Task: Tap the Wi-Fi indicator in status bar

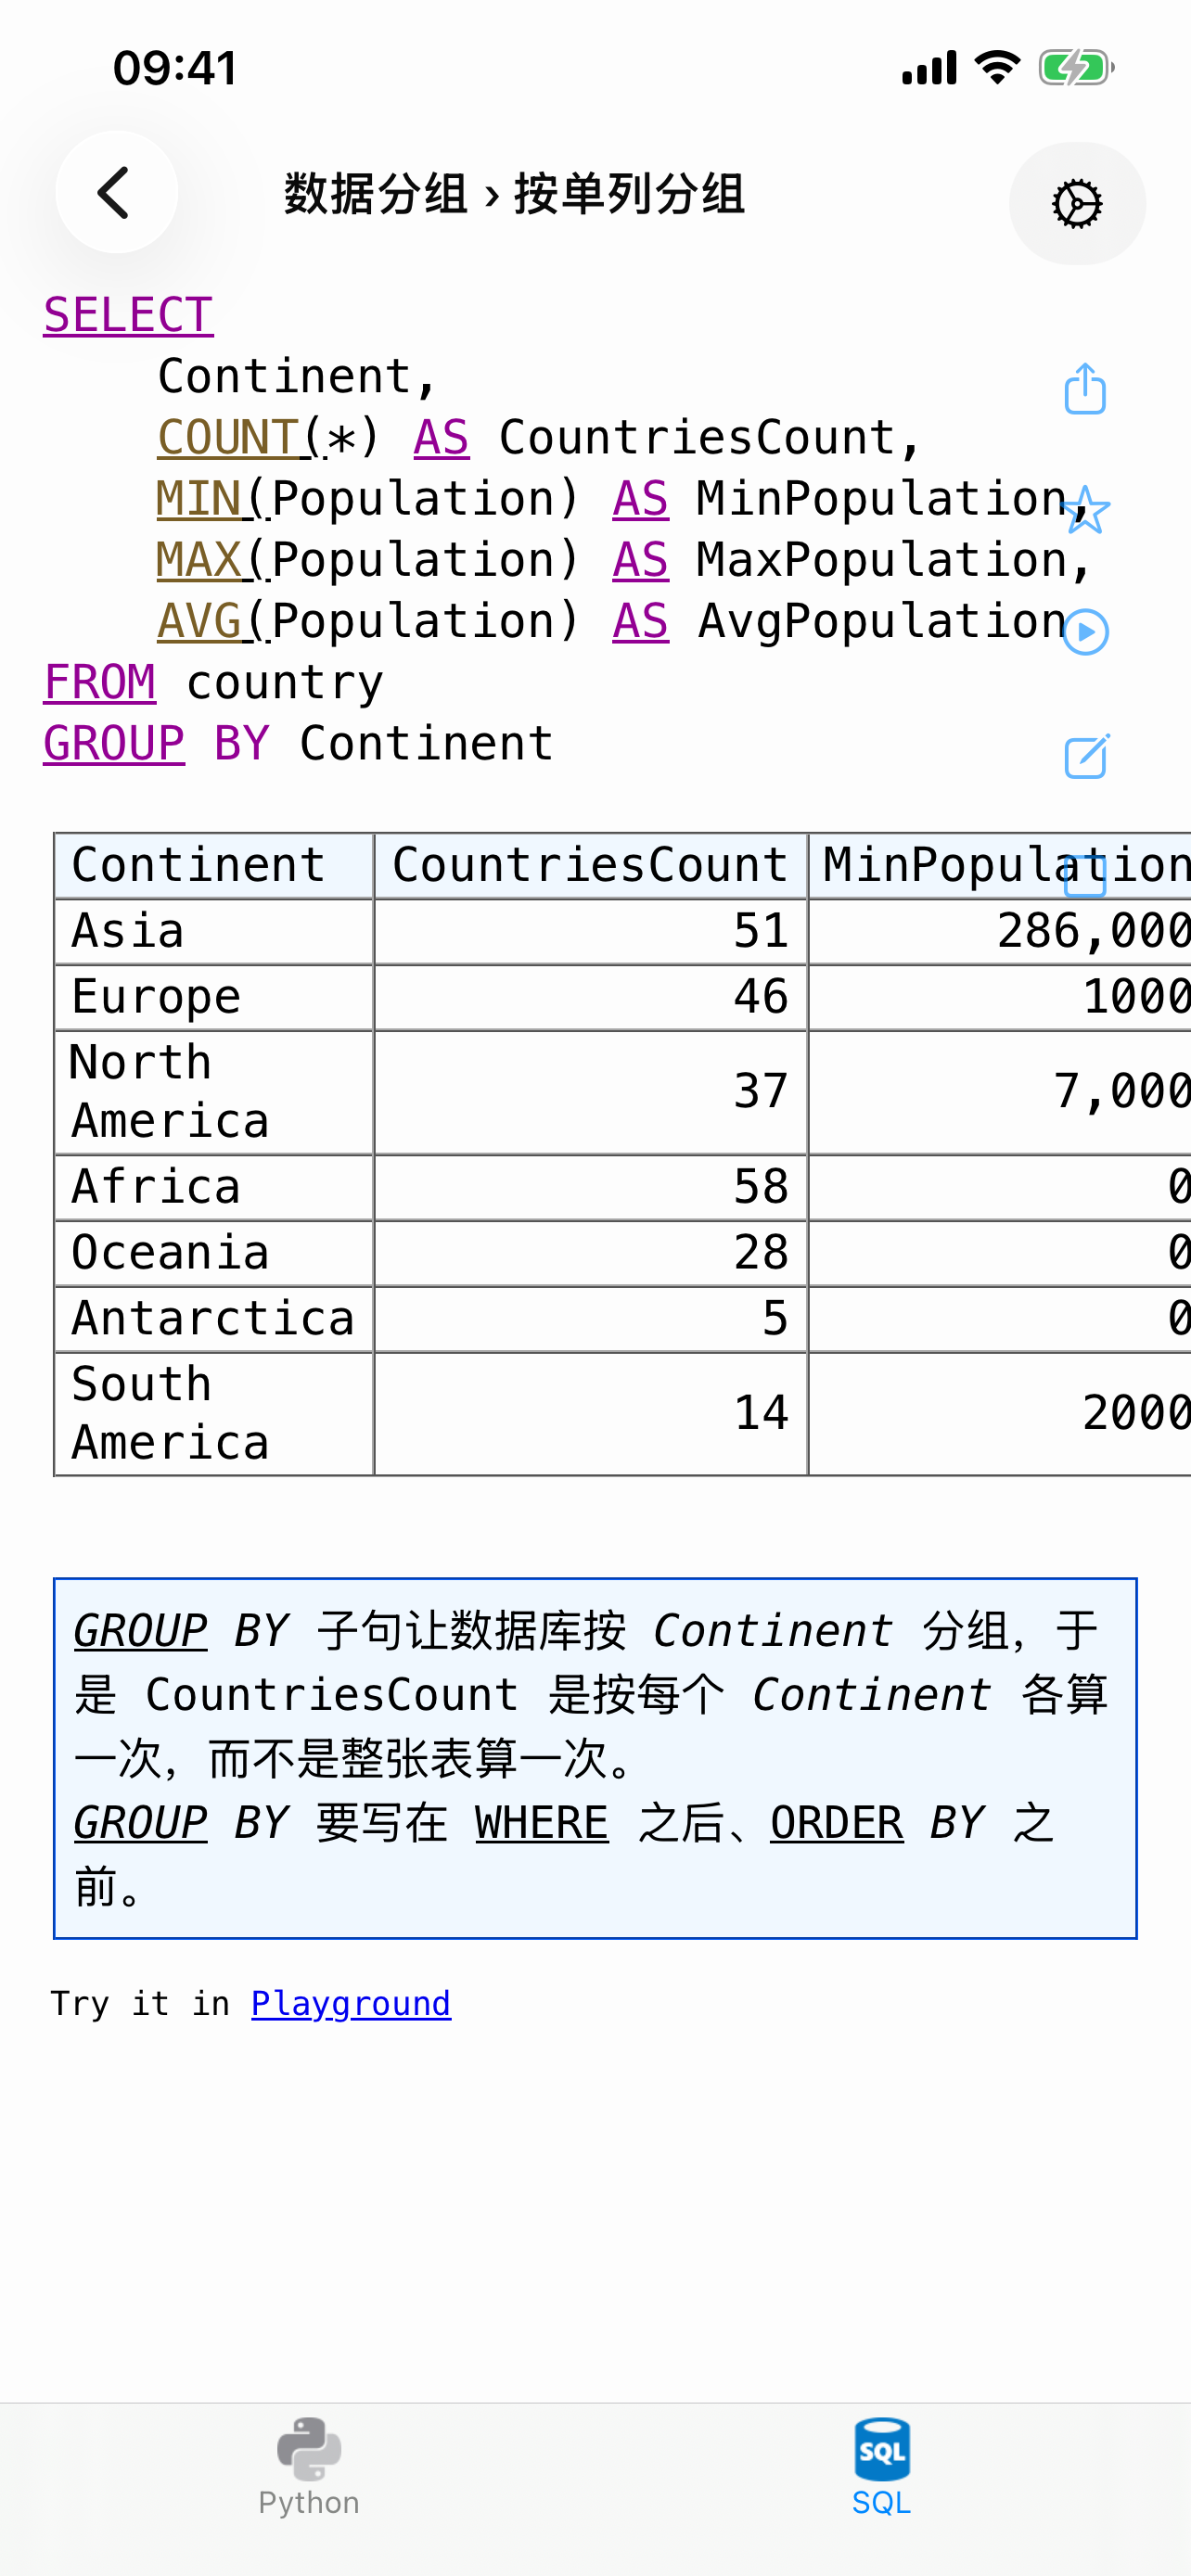Action: [997, 67]
